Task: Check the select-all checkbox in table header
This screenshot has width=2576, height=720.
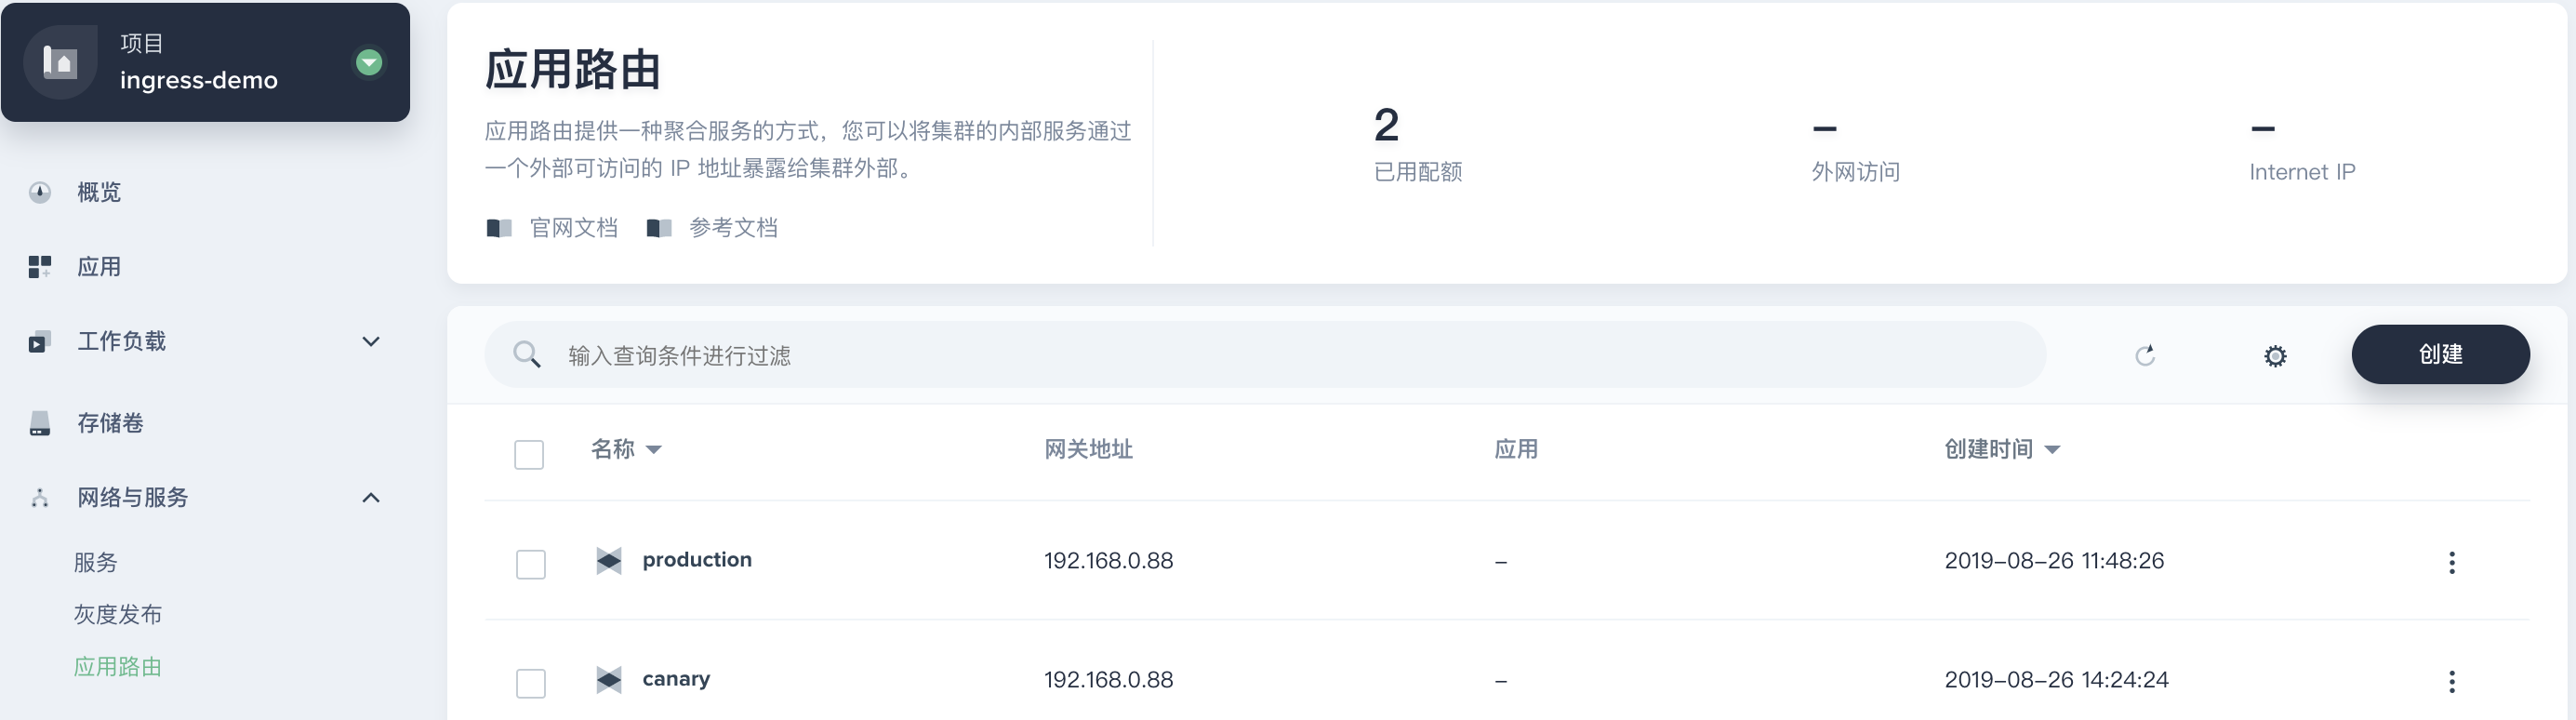Action: coord(529,454)
